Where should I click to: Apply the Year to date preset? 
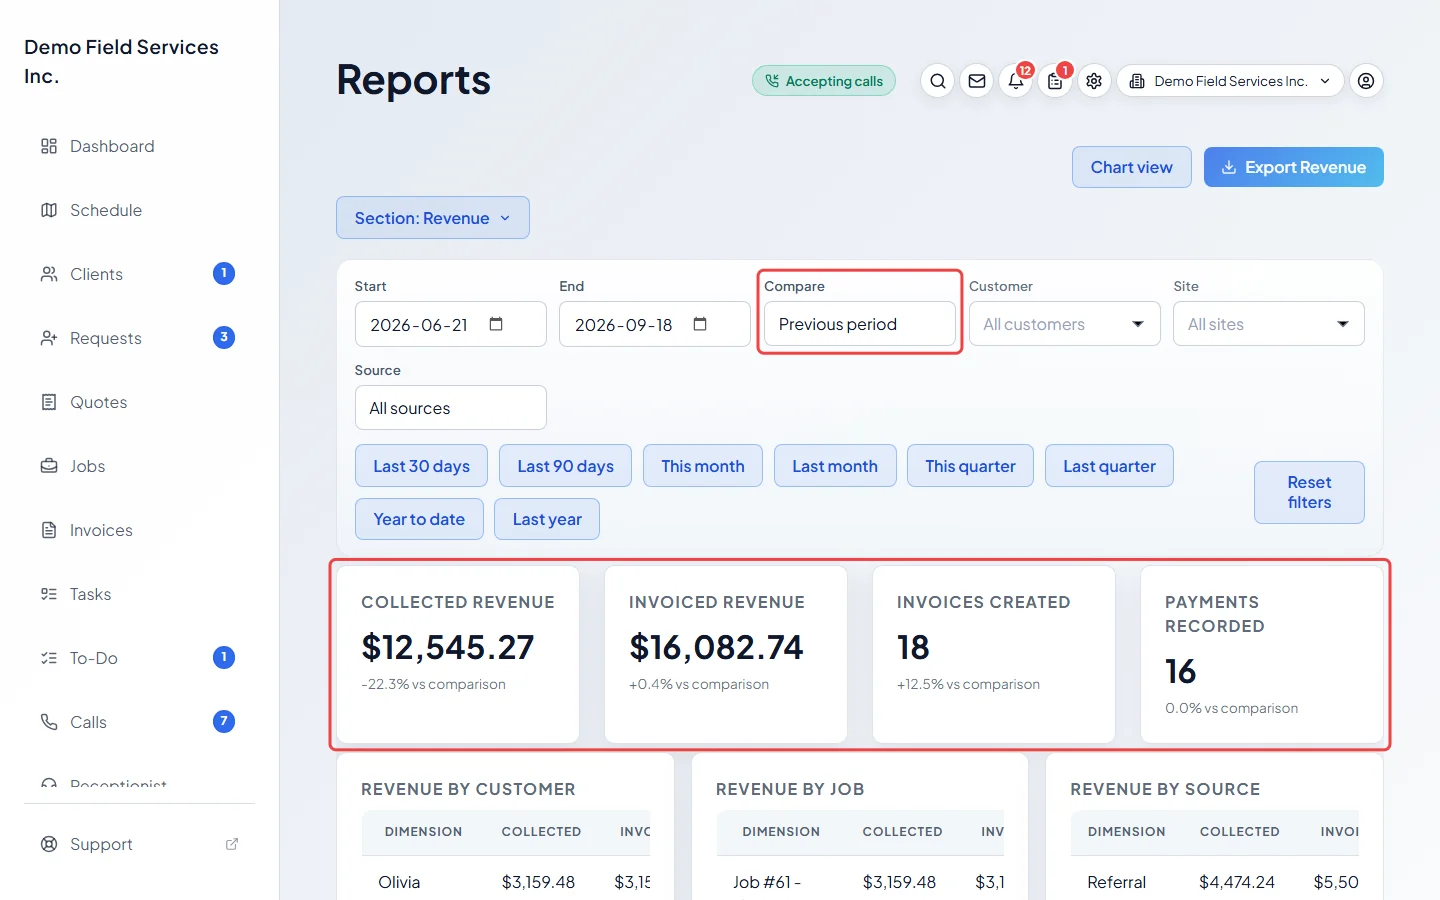[419, 519]
